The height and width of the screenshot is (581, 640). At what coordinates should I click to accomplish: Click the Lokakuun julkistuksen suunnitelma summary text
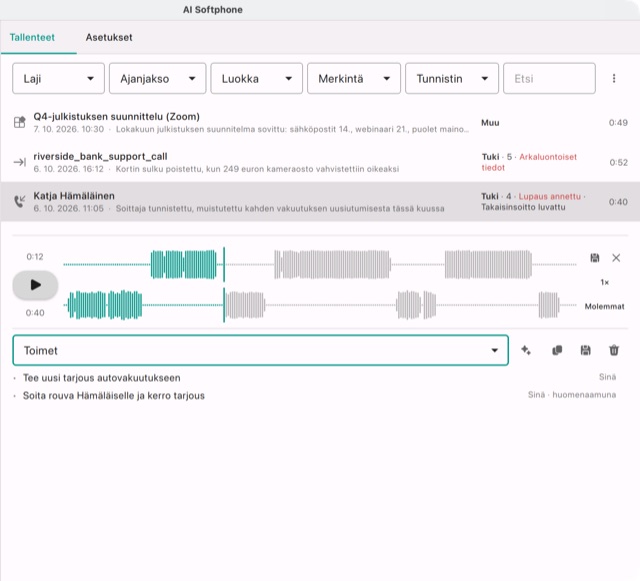[x=292, y=129]
